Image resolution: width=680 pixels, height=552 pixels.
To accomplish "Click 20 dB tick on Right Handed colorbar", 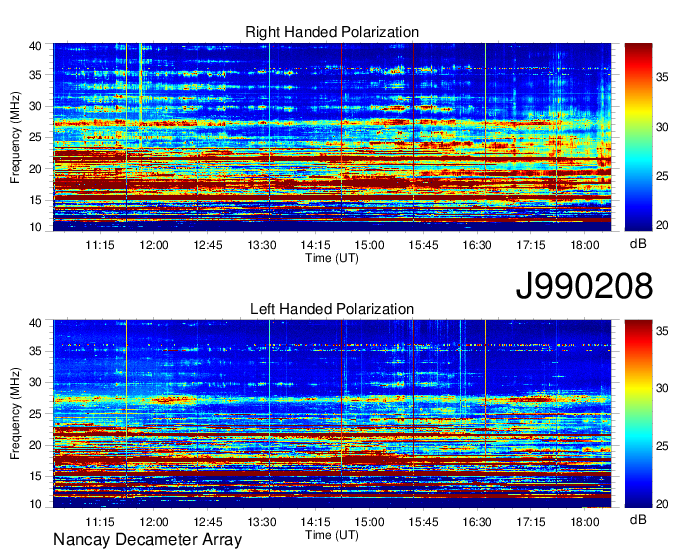I will point(662,225).
